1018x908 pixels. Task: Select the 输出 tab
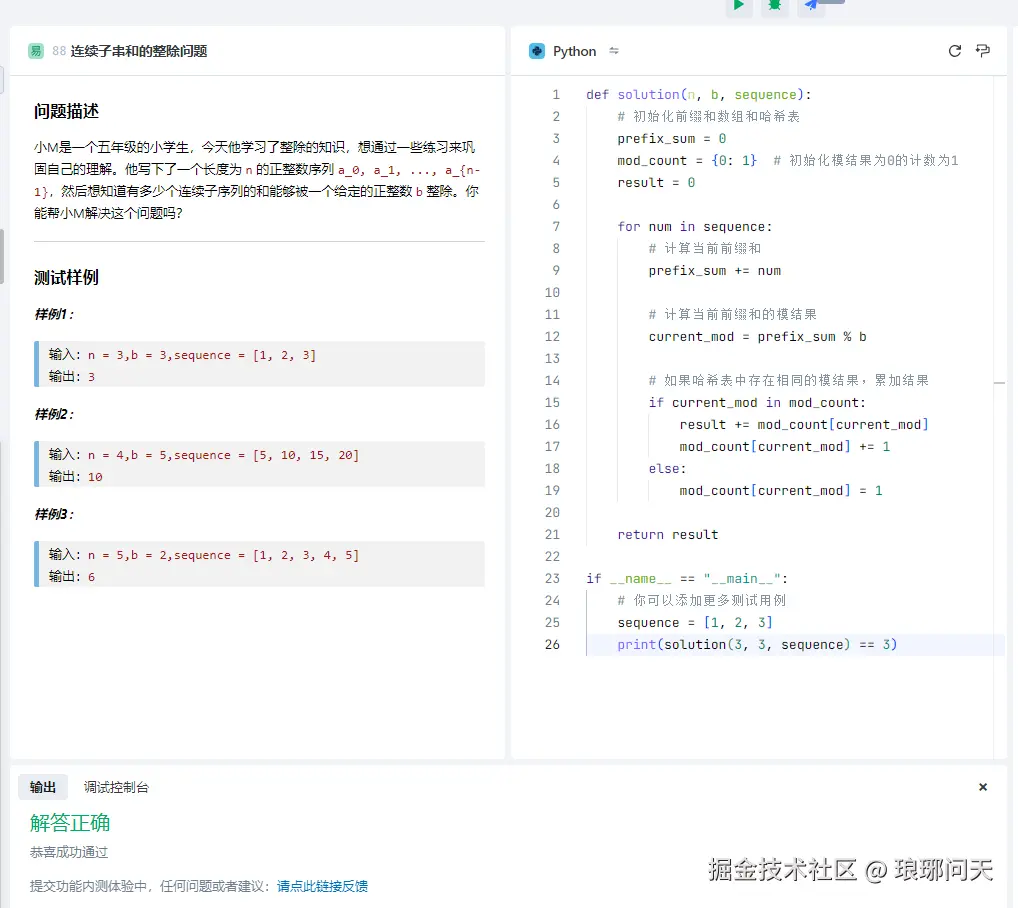pos(42,787)
